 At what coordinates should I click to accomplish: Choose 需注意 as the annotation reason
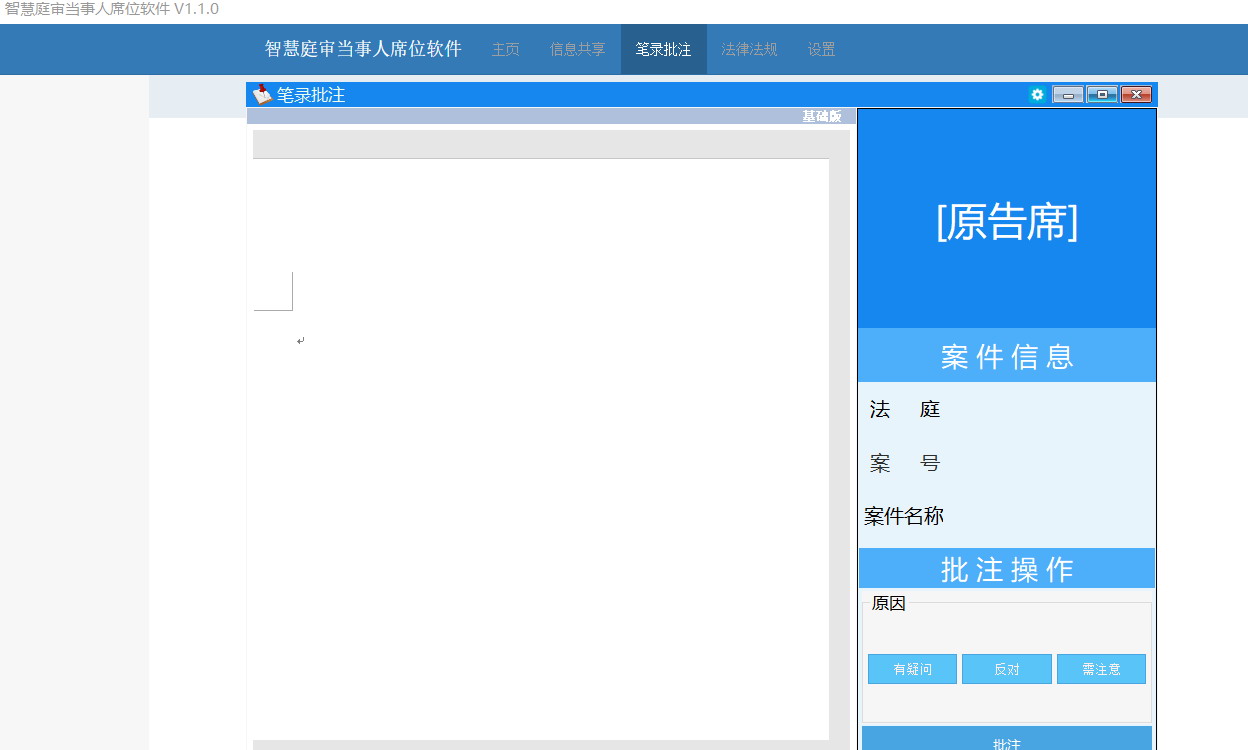click(1101, 669)
